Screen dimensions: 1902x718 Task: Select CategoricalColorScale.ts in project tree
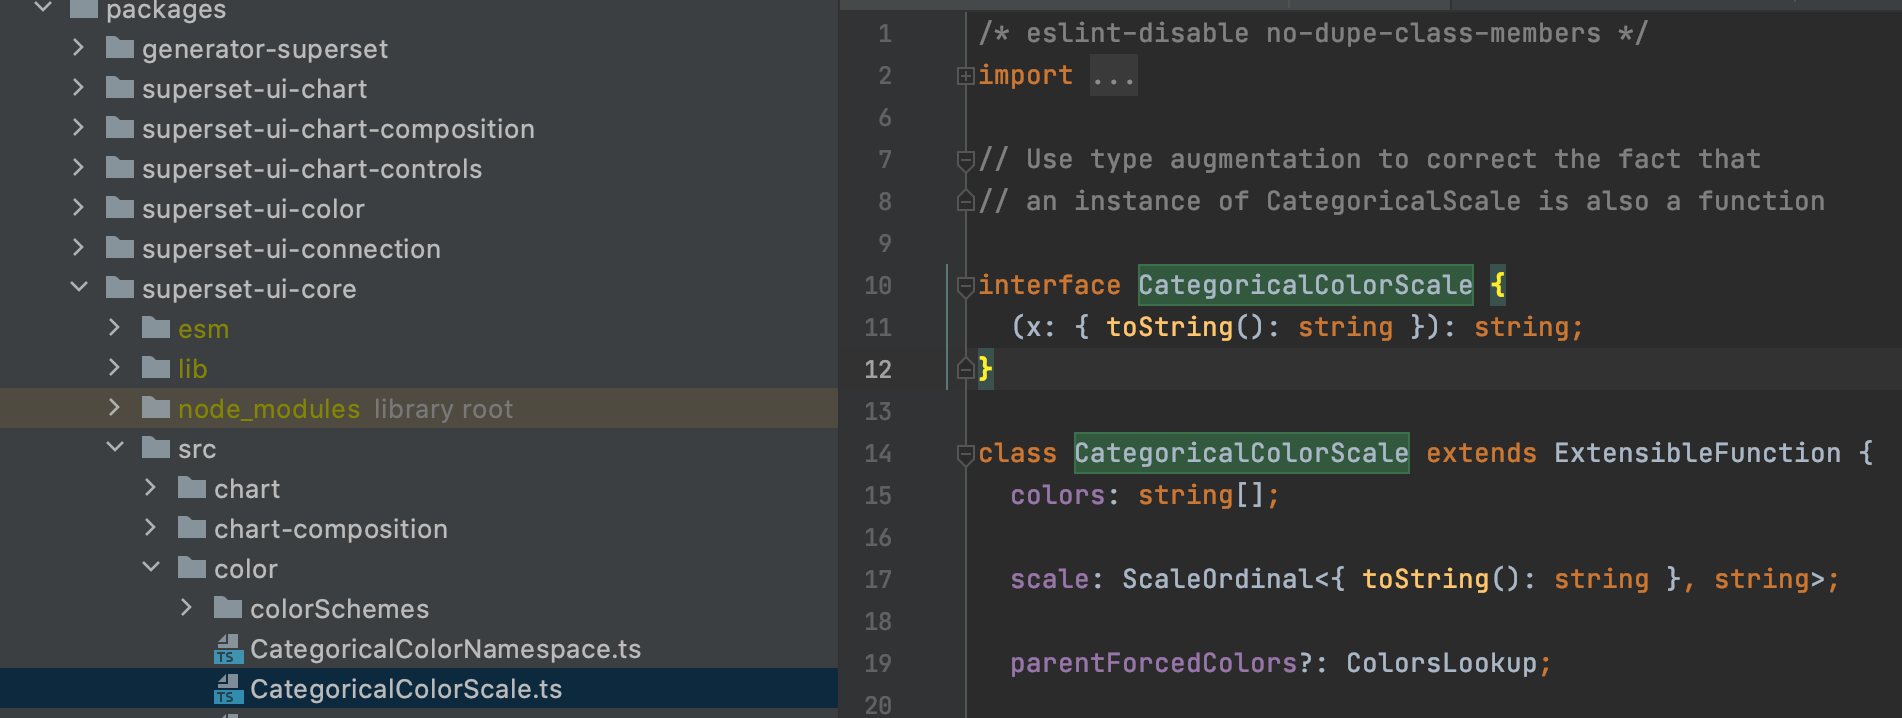click(406, 689)
